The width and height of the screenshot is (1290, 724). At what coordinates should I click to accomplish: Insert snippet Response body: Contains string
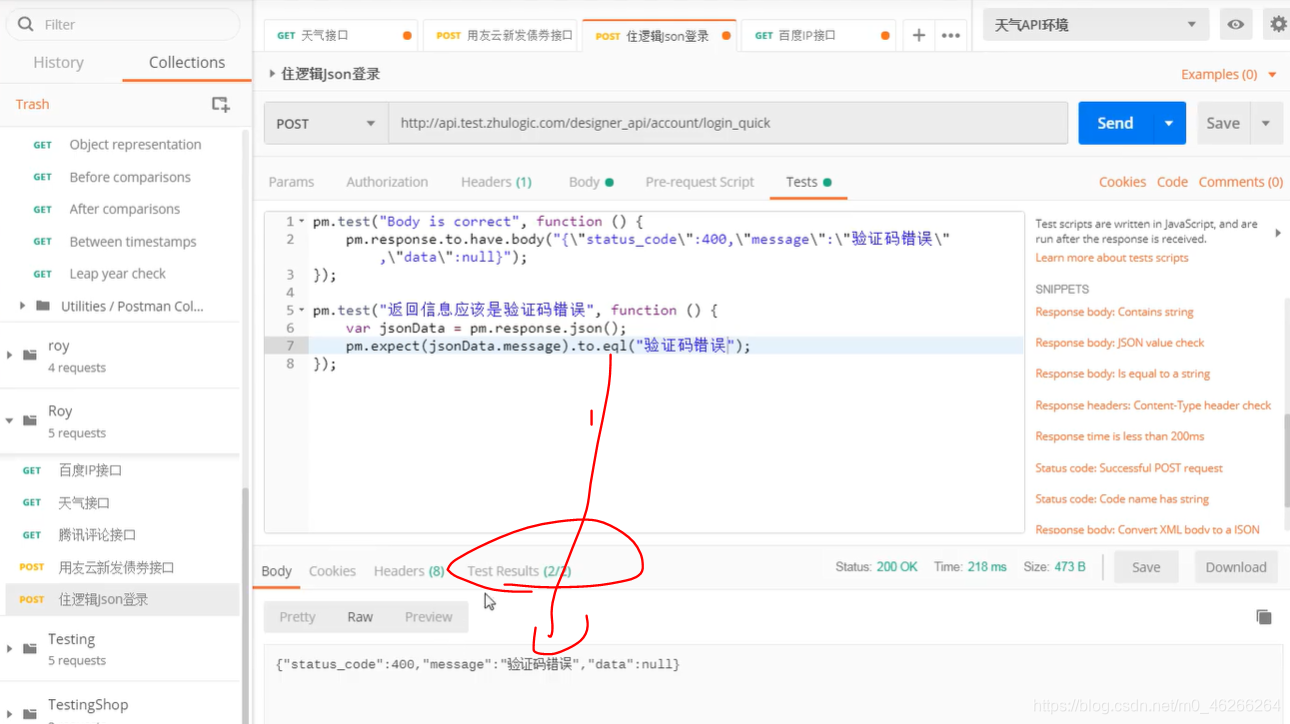(1114, 312)
